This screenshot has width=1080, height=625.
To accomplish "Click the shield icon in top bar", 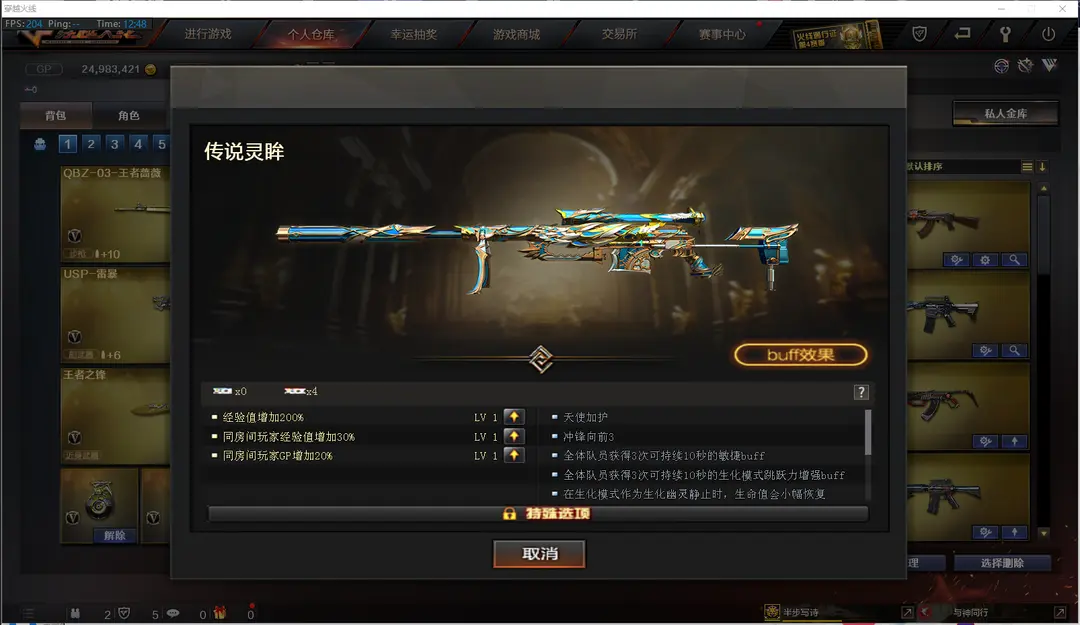I will tap(920, 34).
